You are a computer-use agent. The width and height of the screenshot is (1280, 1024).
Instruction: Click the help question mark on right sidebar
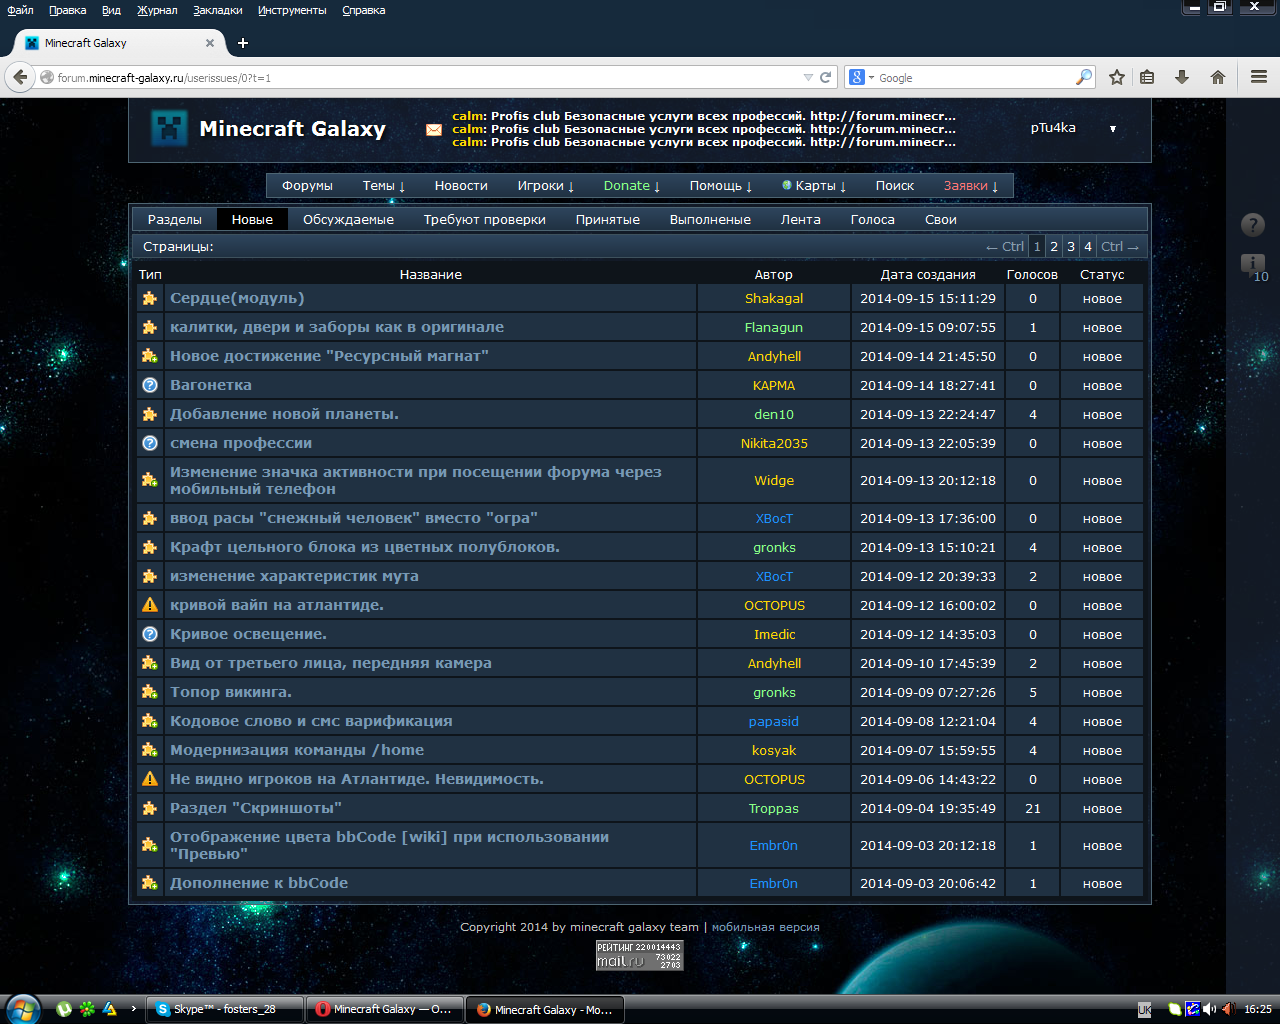click(x=1253, y=225)
